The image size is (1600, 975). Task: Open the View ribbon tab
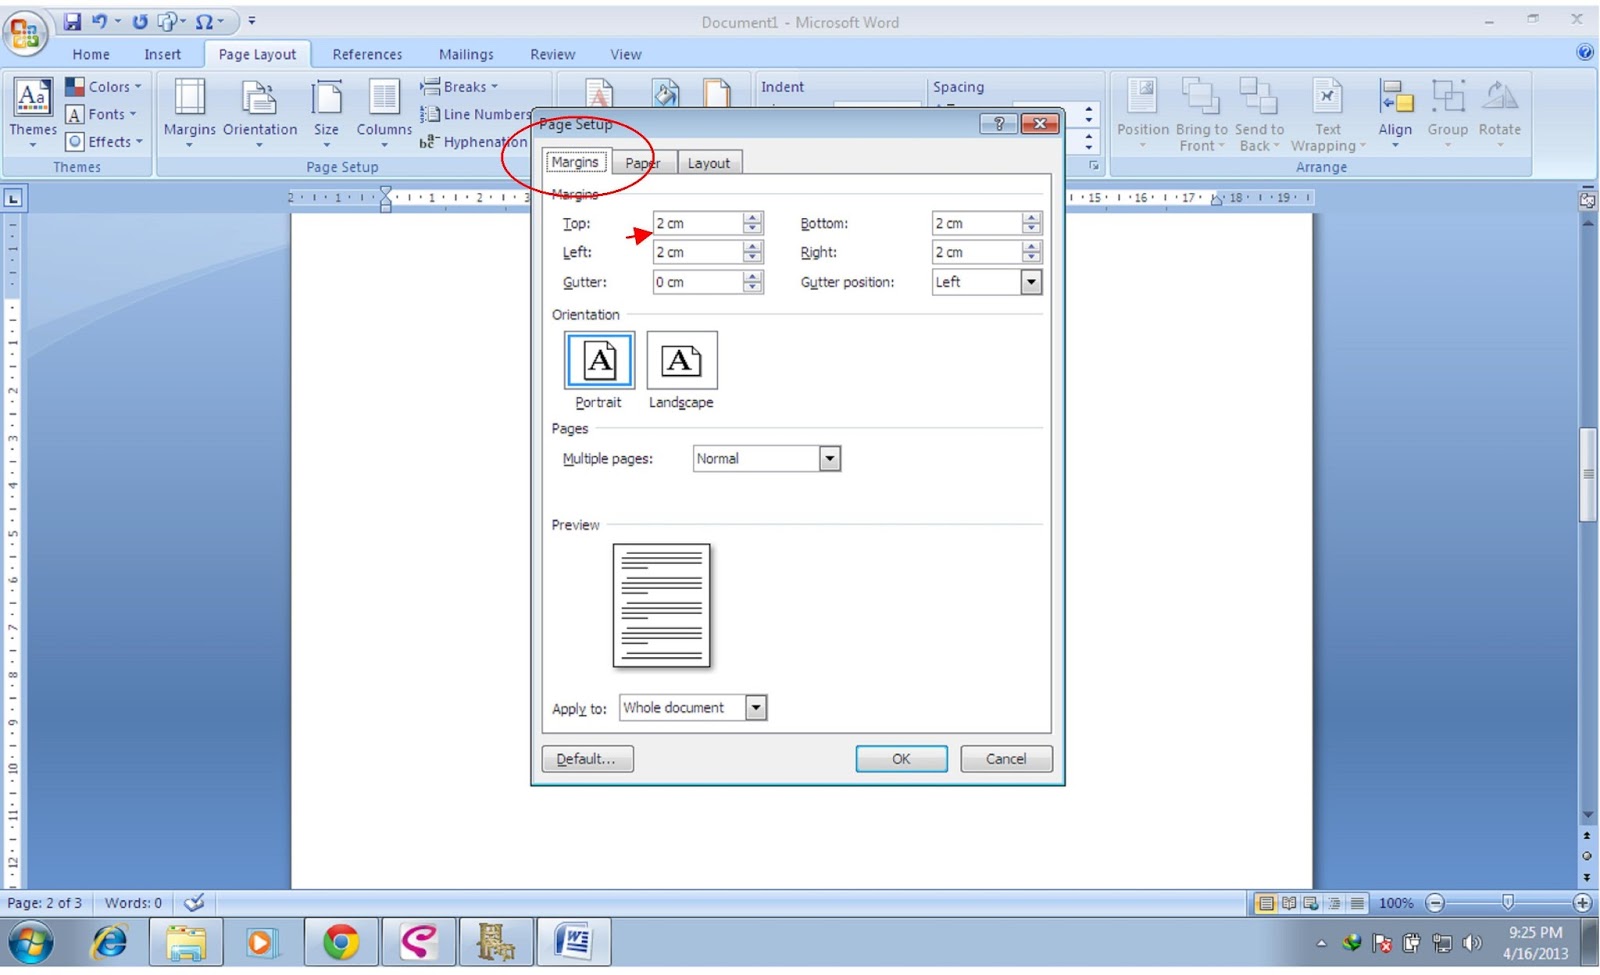(x=626, y=54)
